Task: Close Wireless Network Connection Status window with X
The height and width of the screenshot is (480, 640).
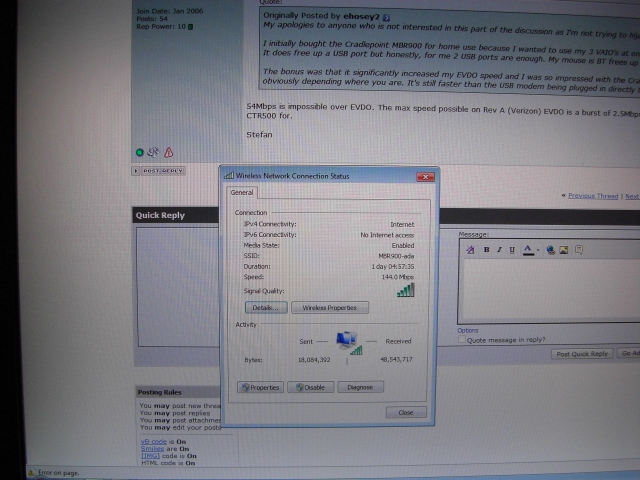Action: [425, 177]
